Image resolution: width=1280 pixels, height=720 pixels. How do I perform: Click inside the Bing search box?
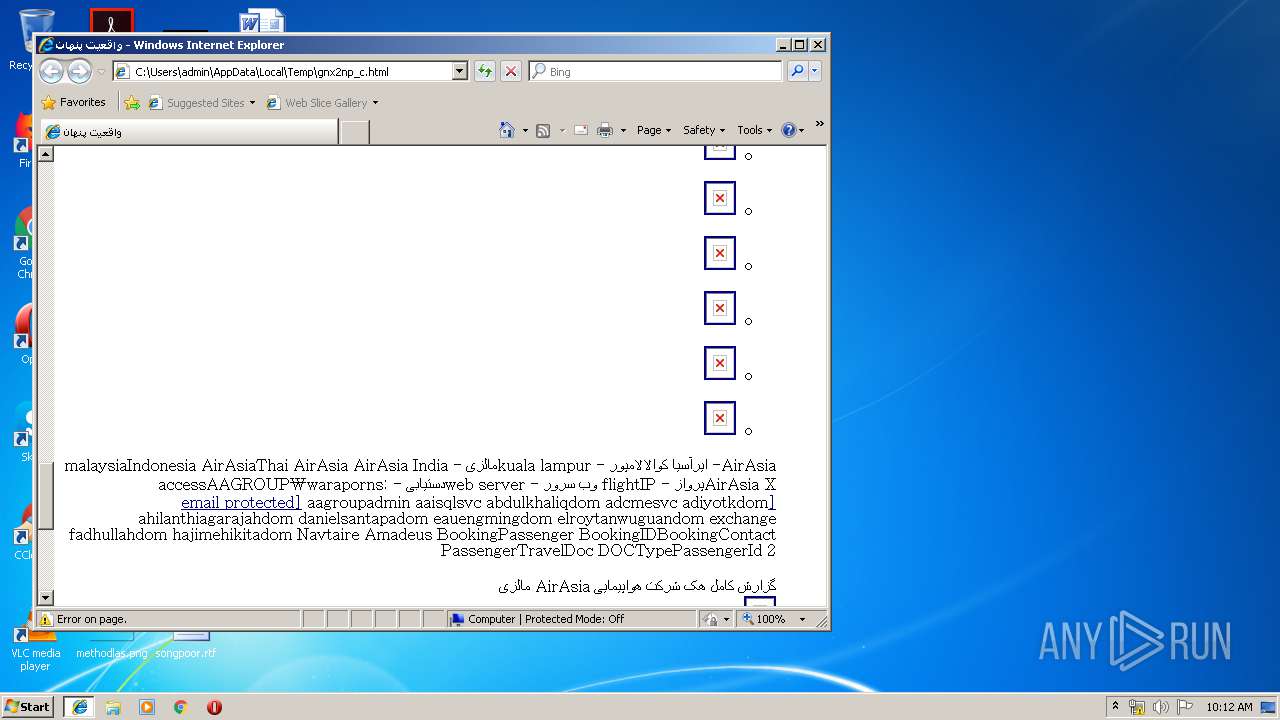[655, 71]
